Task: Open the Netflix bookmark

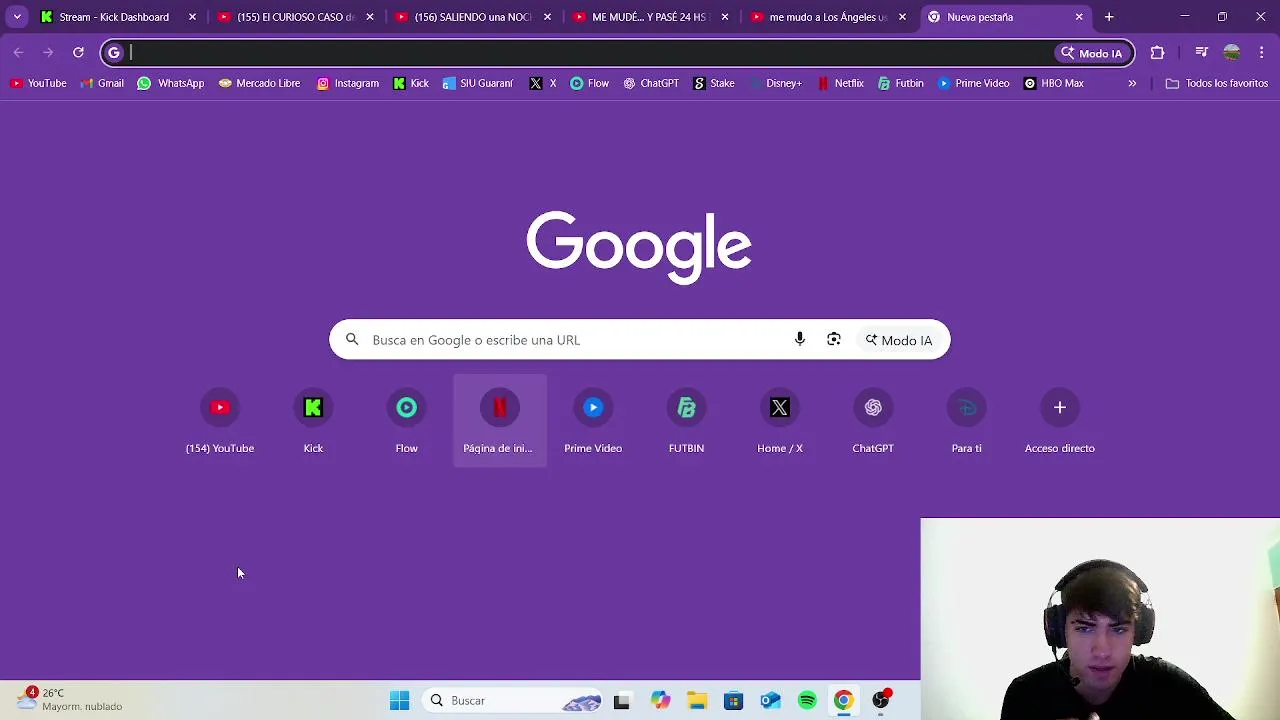Action: coord(841,83)
